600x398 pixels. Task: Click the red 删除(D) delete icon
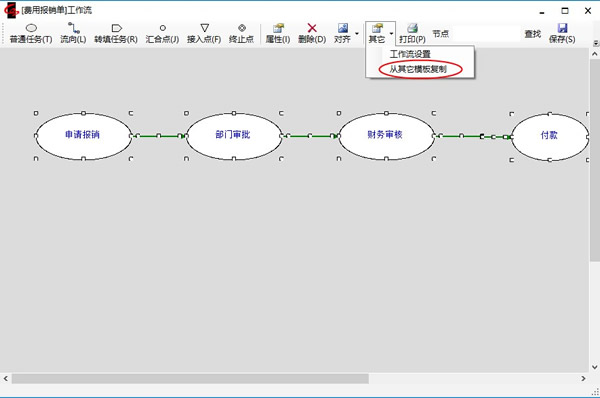click(x=312, y=28)
